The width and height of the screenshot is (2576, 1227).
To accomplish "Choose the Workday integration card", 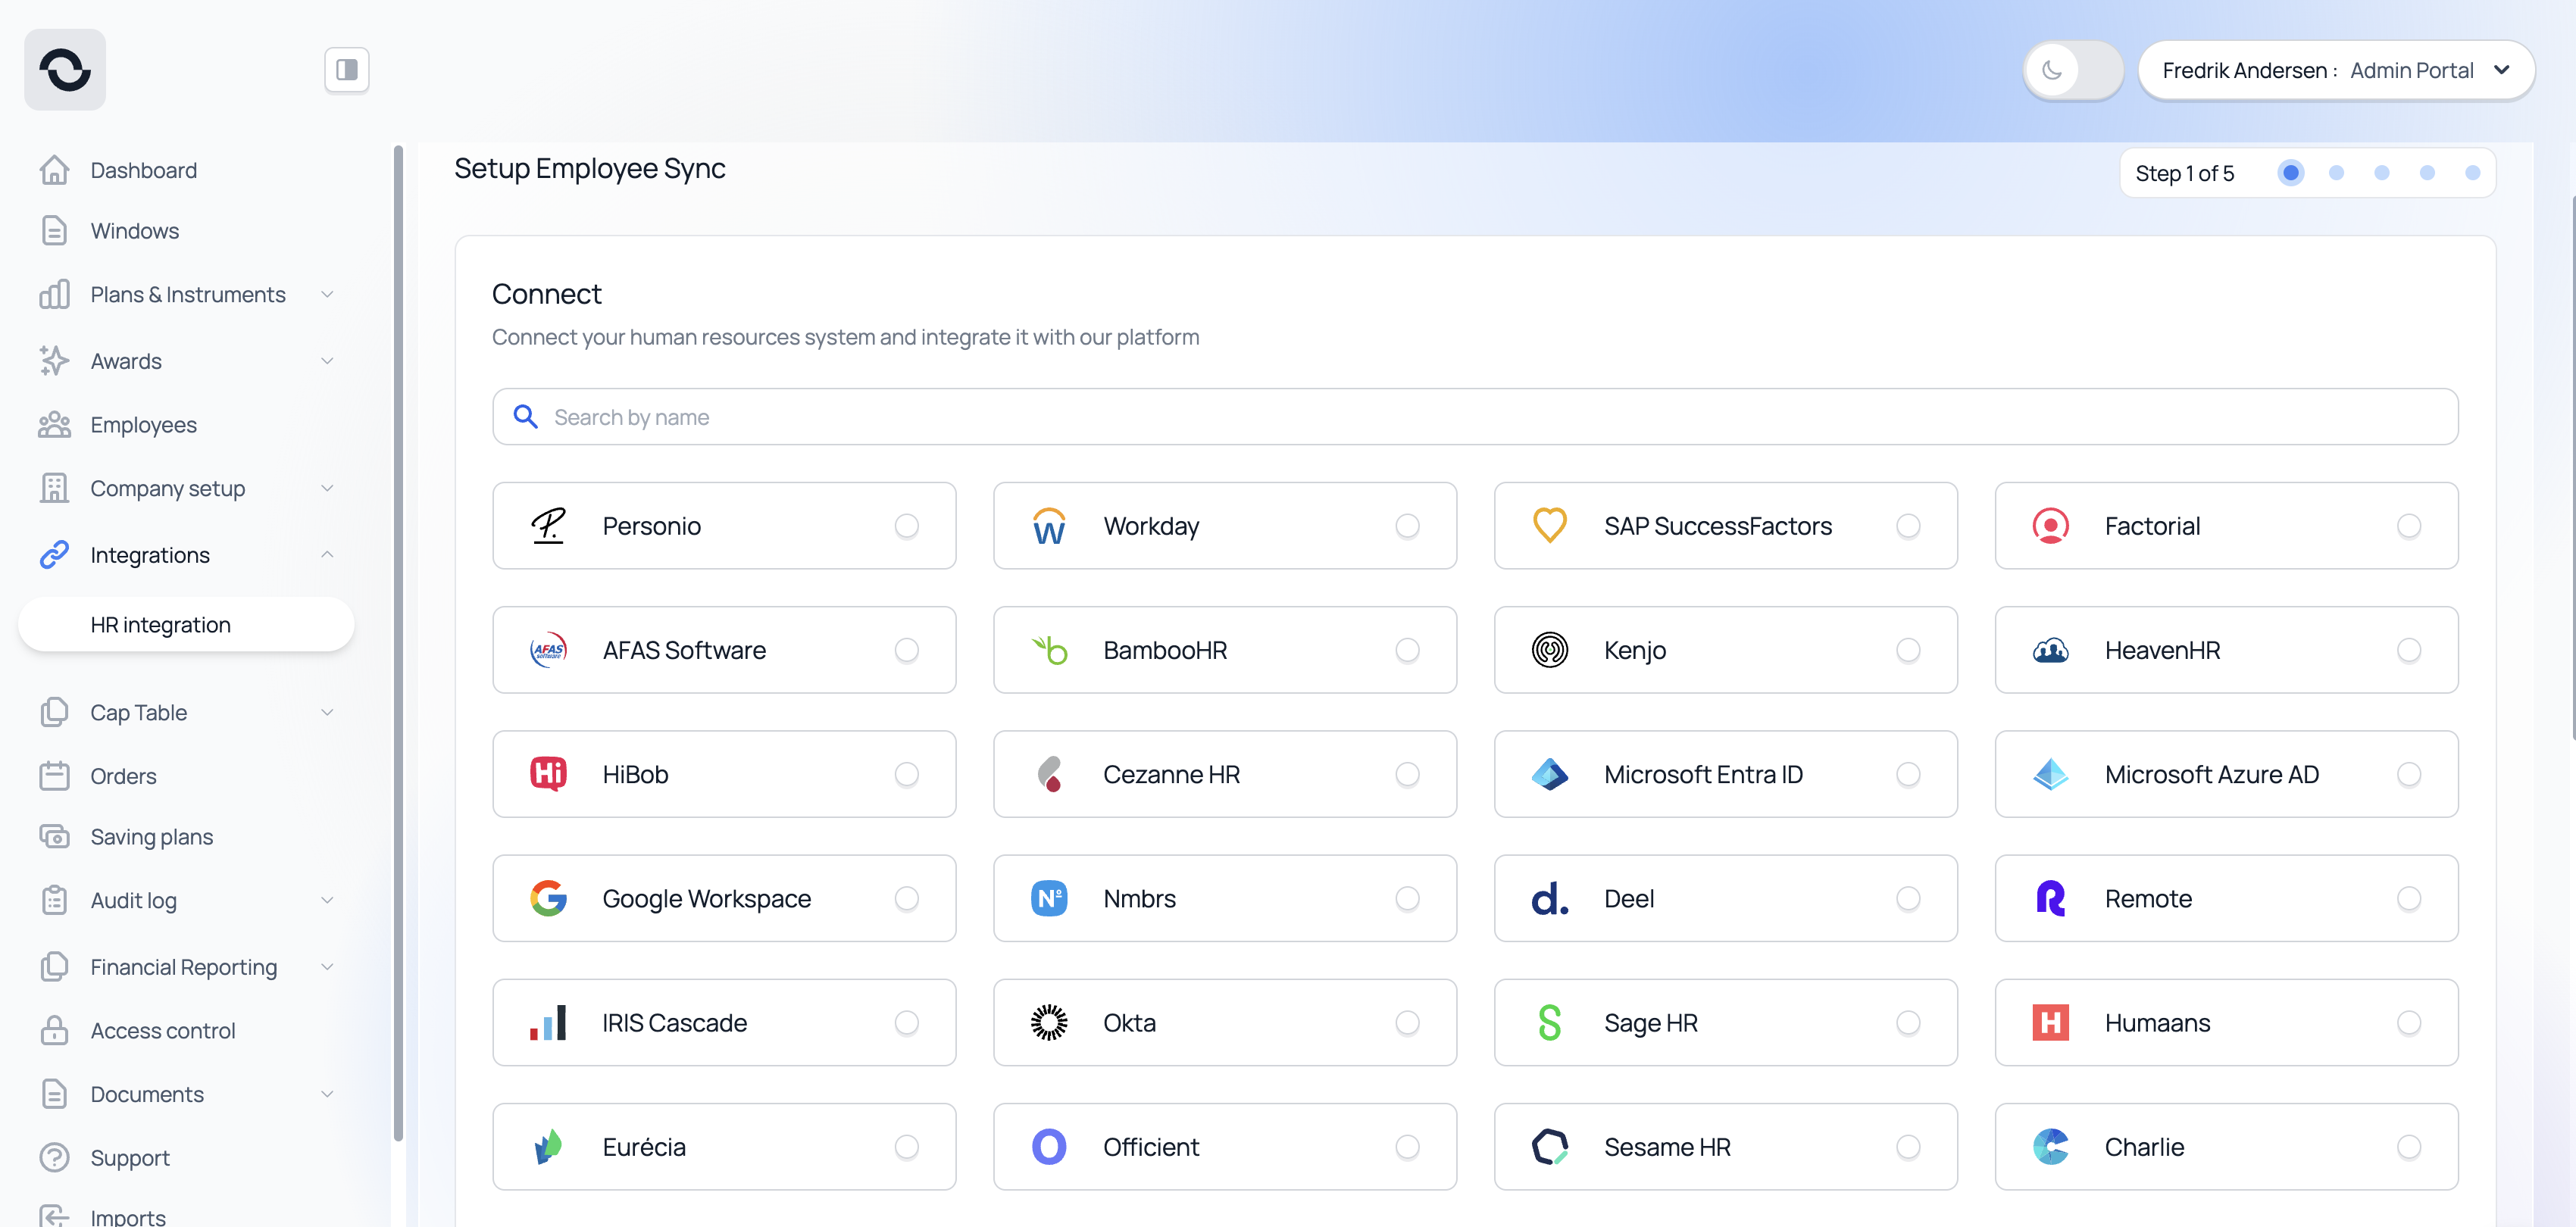I will (x=1224, y=526).
